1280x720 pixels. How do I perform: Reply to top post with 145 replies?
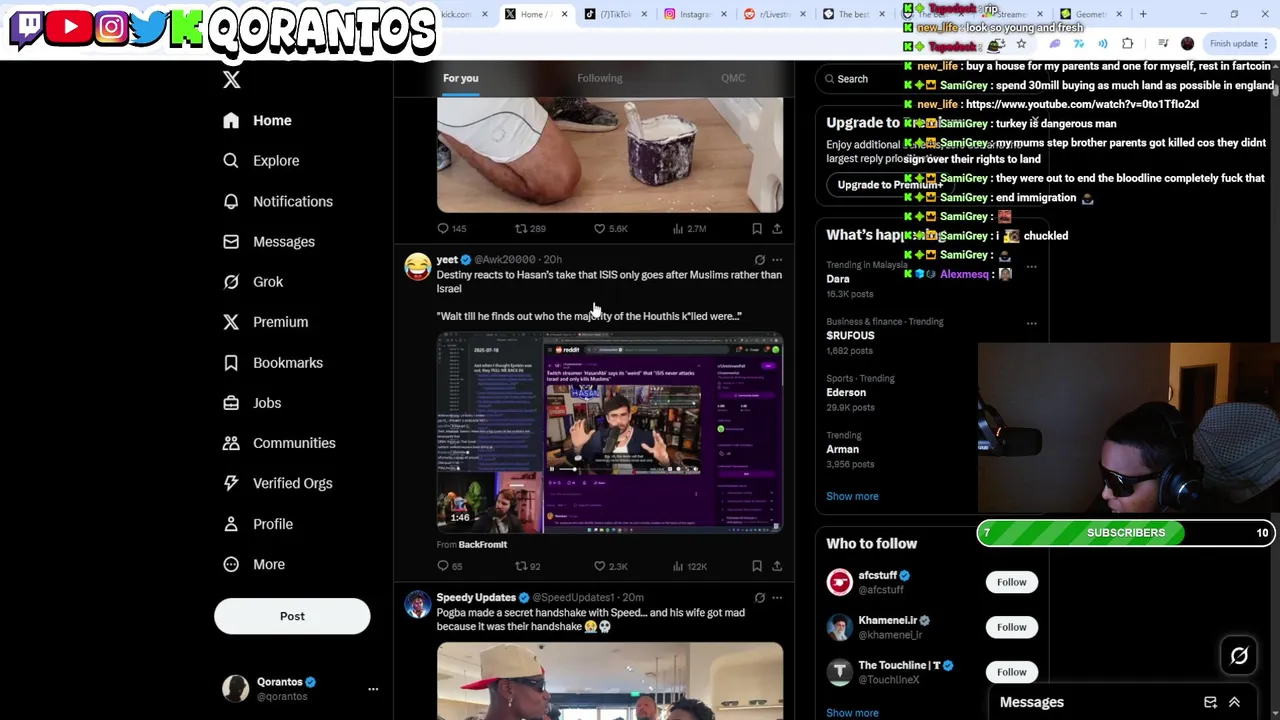[x=452, y=229]
